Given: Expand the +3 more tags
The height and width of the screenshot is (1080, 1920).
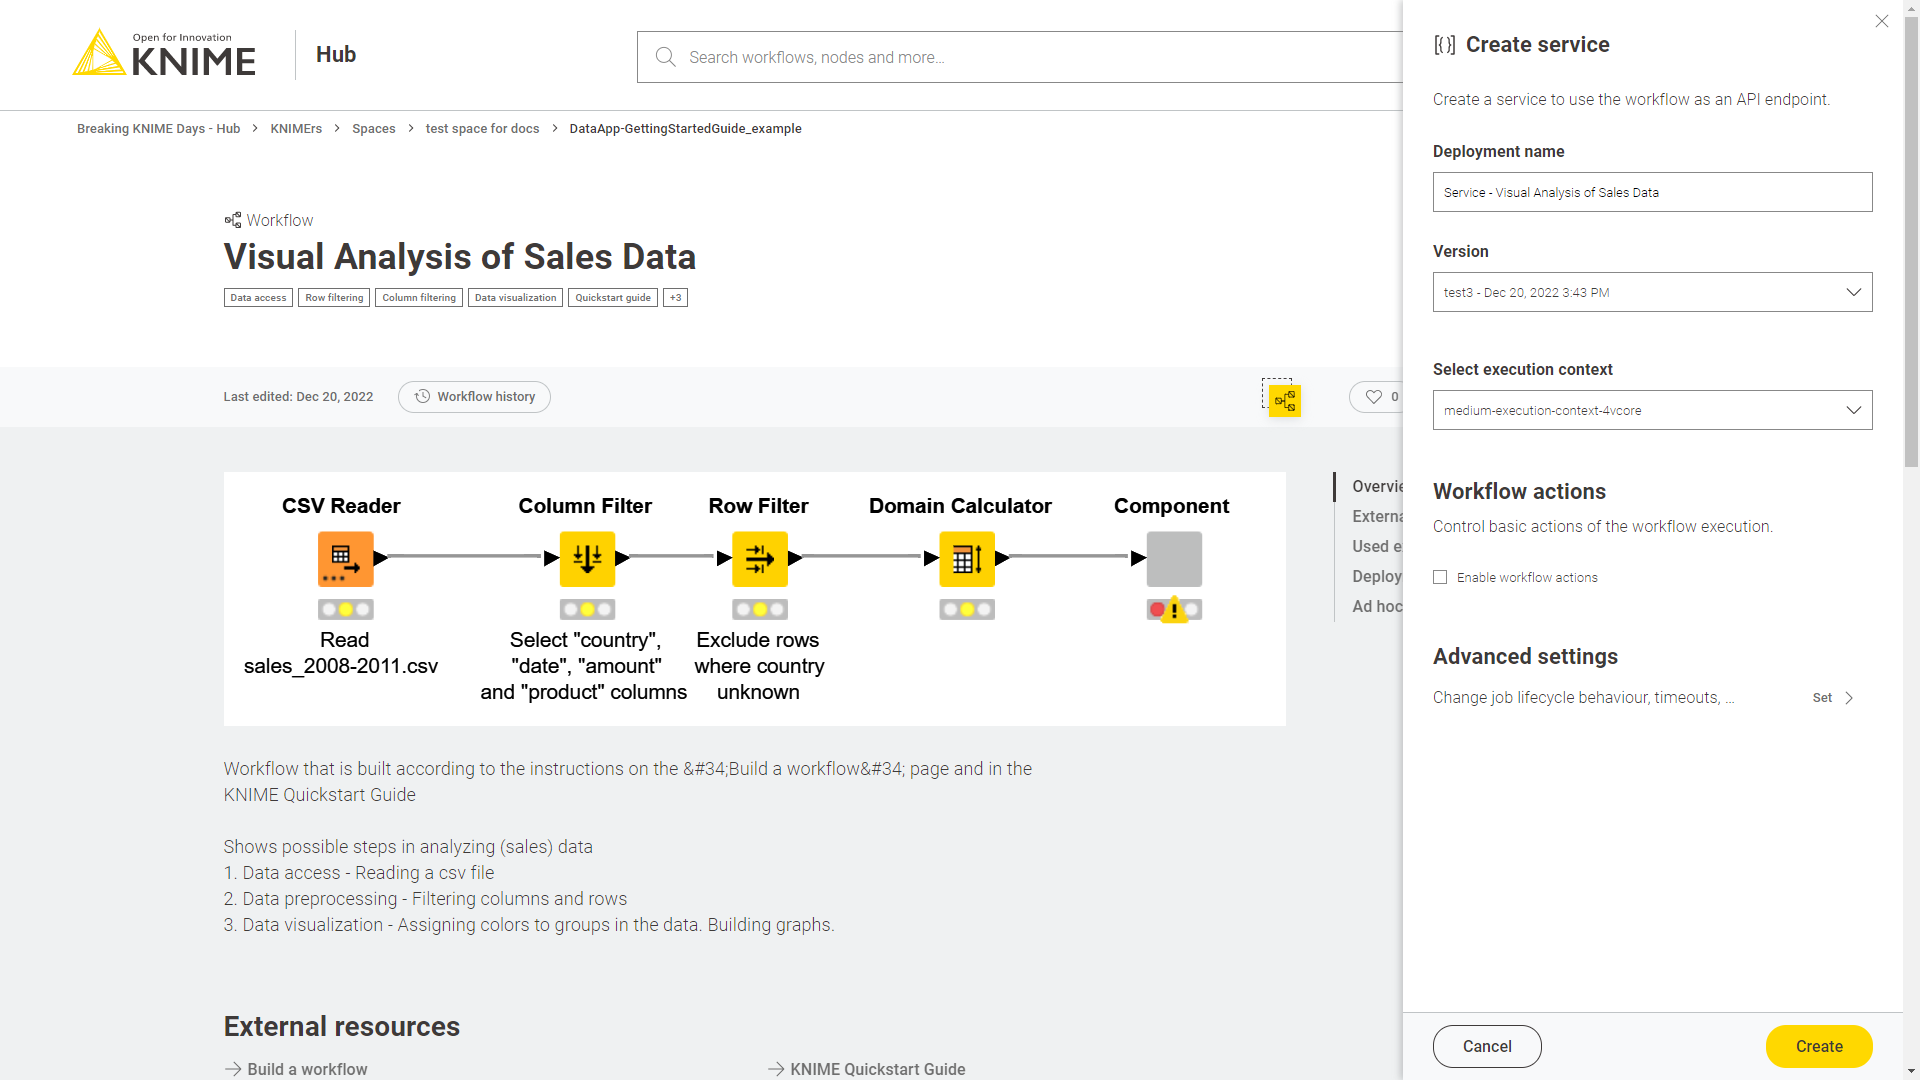Looking at the screenshot, I should click(675, 297).
